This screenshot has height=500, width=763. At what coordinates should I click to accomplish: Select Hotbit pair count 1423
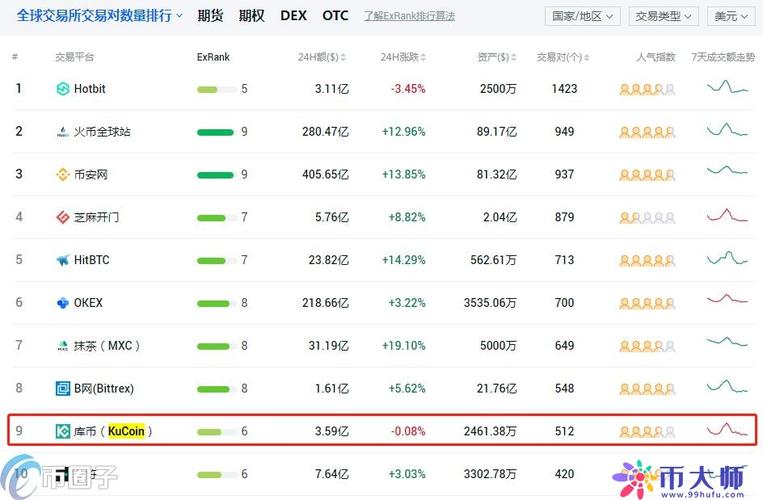click(x=564, y=89)
